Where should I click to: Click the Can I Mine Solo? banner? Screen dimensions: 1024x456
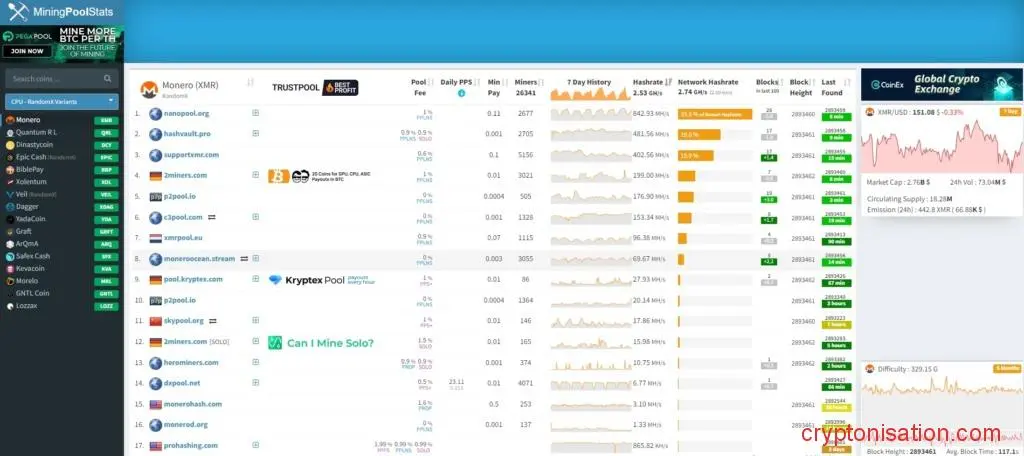tap(321, 343)
